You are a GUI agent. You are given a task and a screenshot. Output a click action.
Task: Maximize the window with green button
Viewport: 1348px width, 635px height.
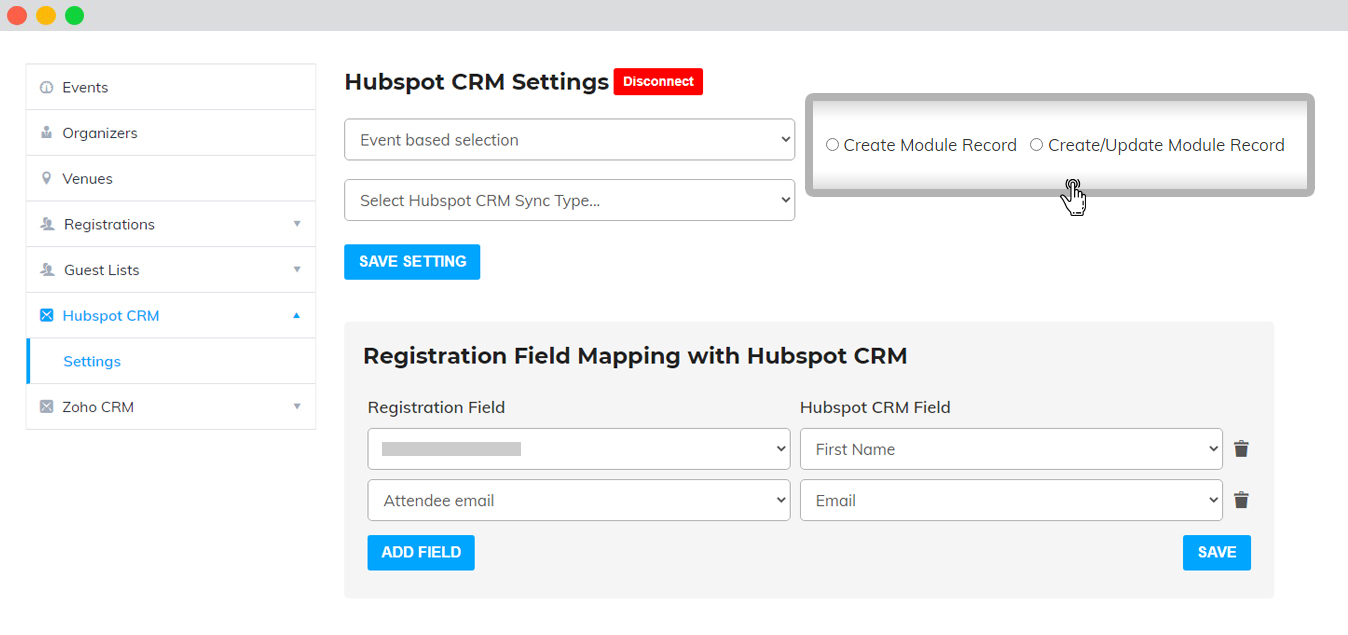click(75, 15)
